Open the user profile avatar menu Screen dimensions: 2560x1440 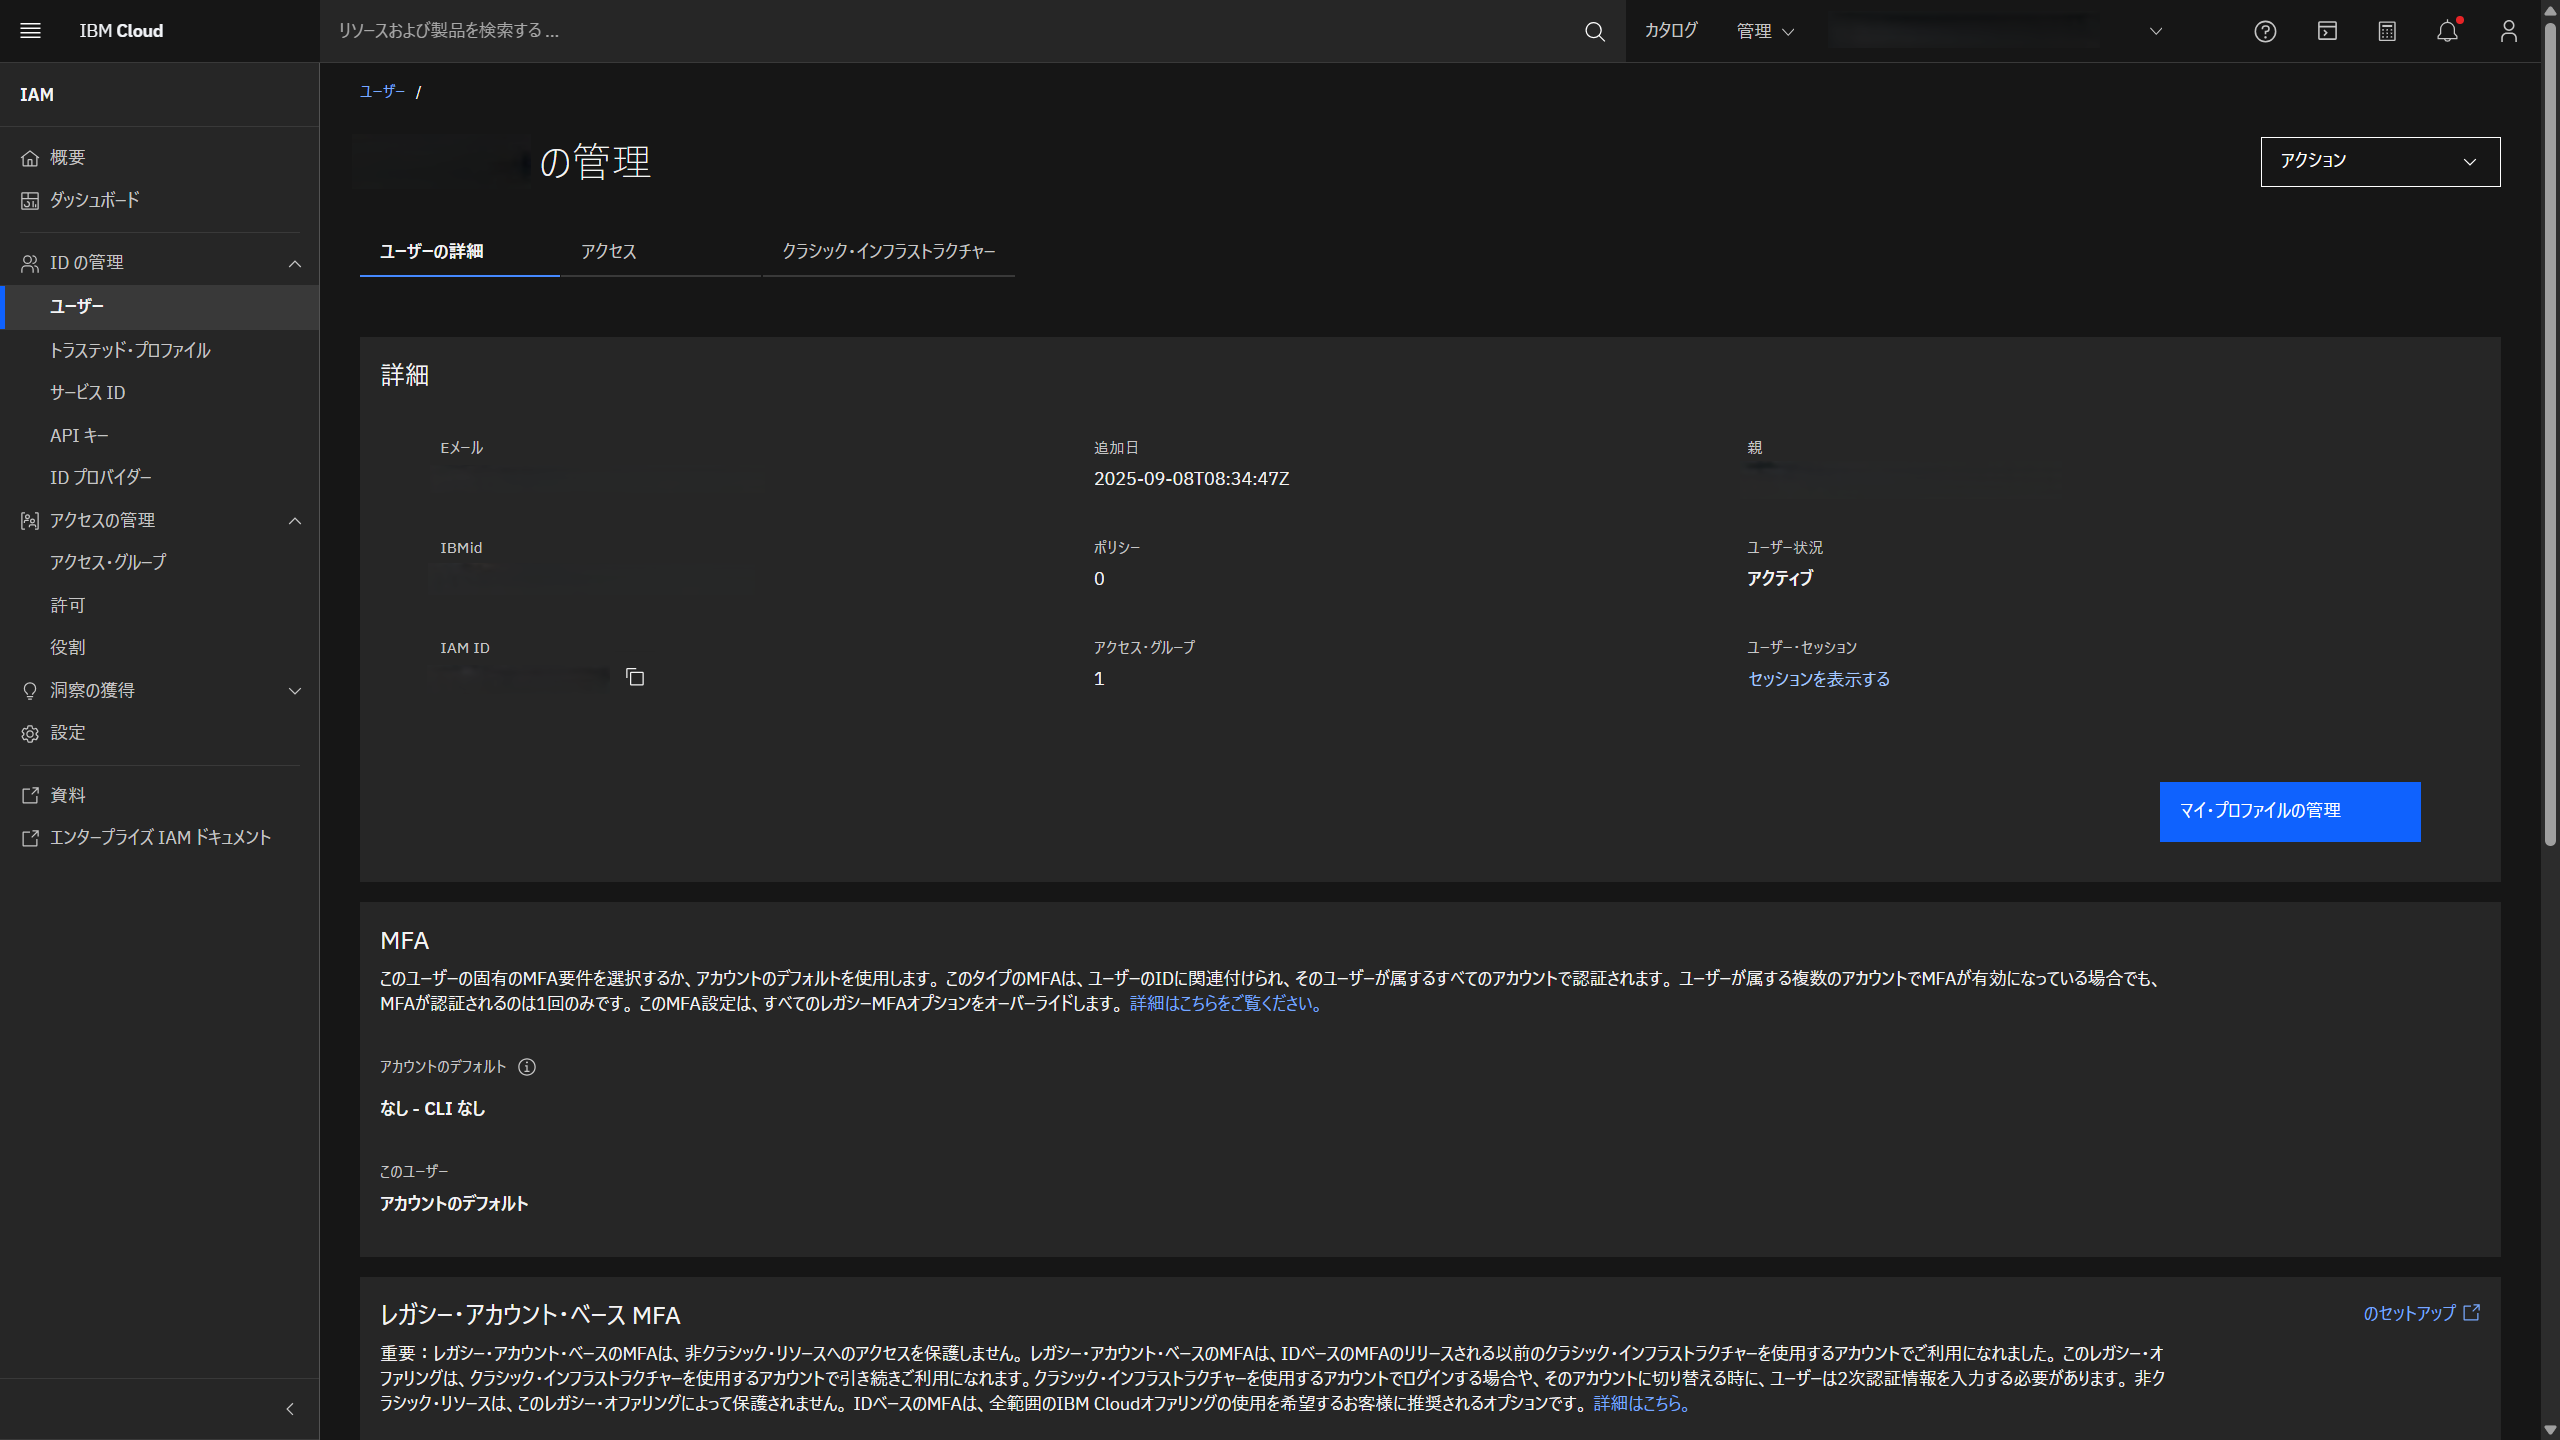[2508, 31]
